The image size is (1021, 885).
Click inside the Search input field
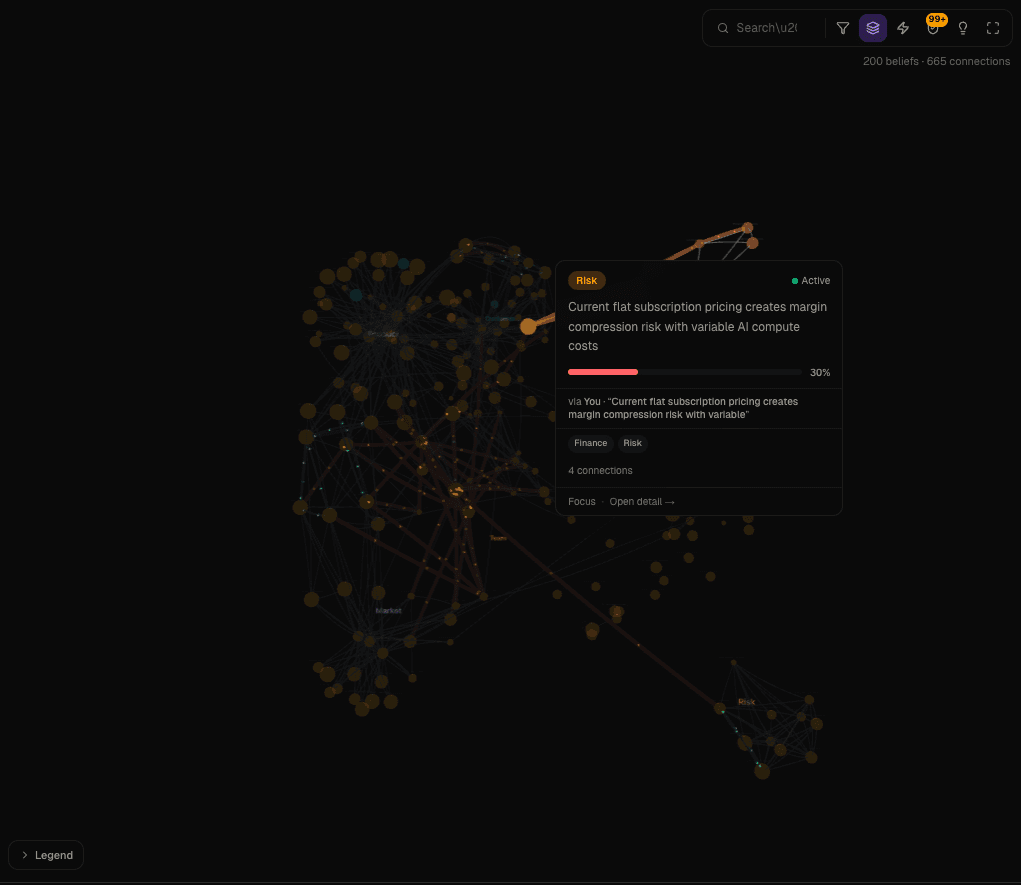[775, 28]
